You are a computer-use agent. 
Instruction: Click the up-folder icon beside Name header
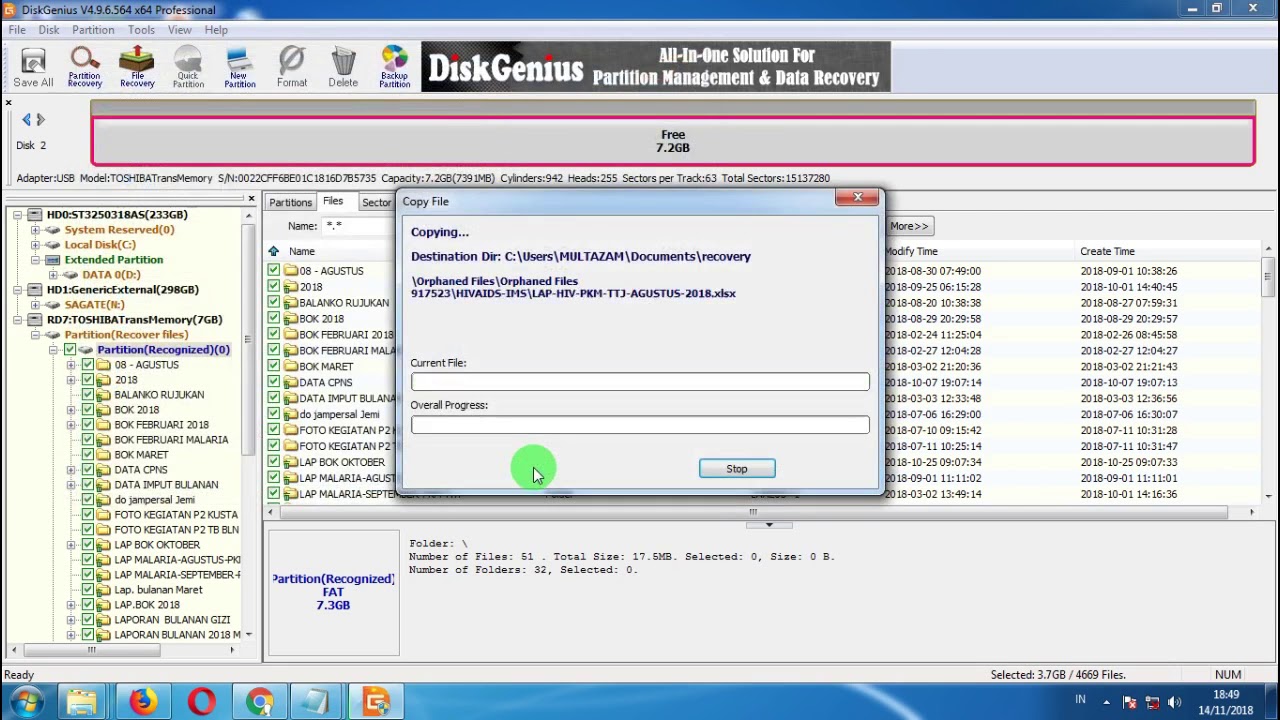(x=274, y=251)
